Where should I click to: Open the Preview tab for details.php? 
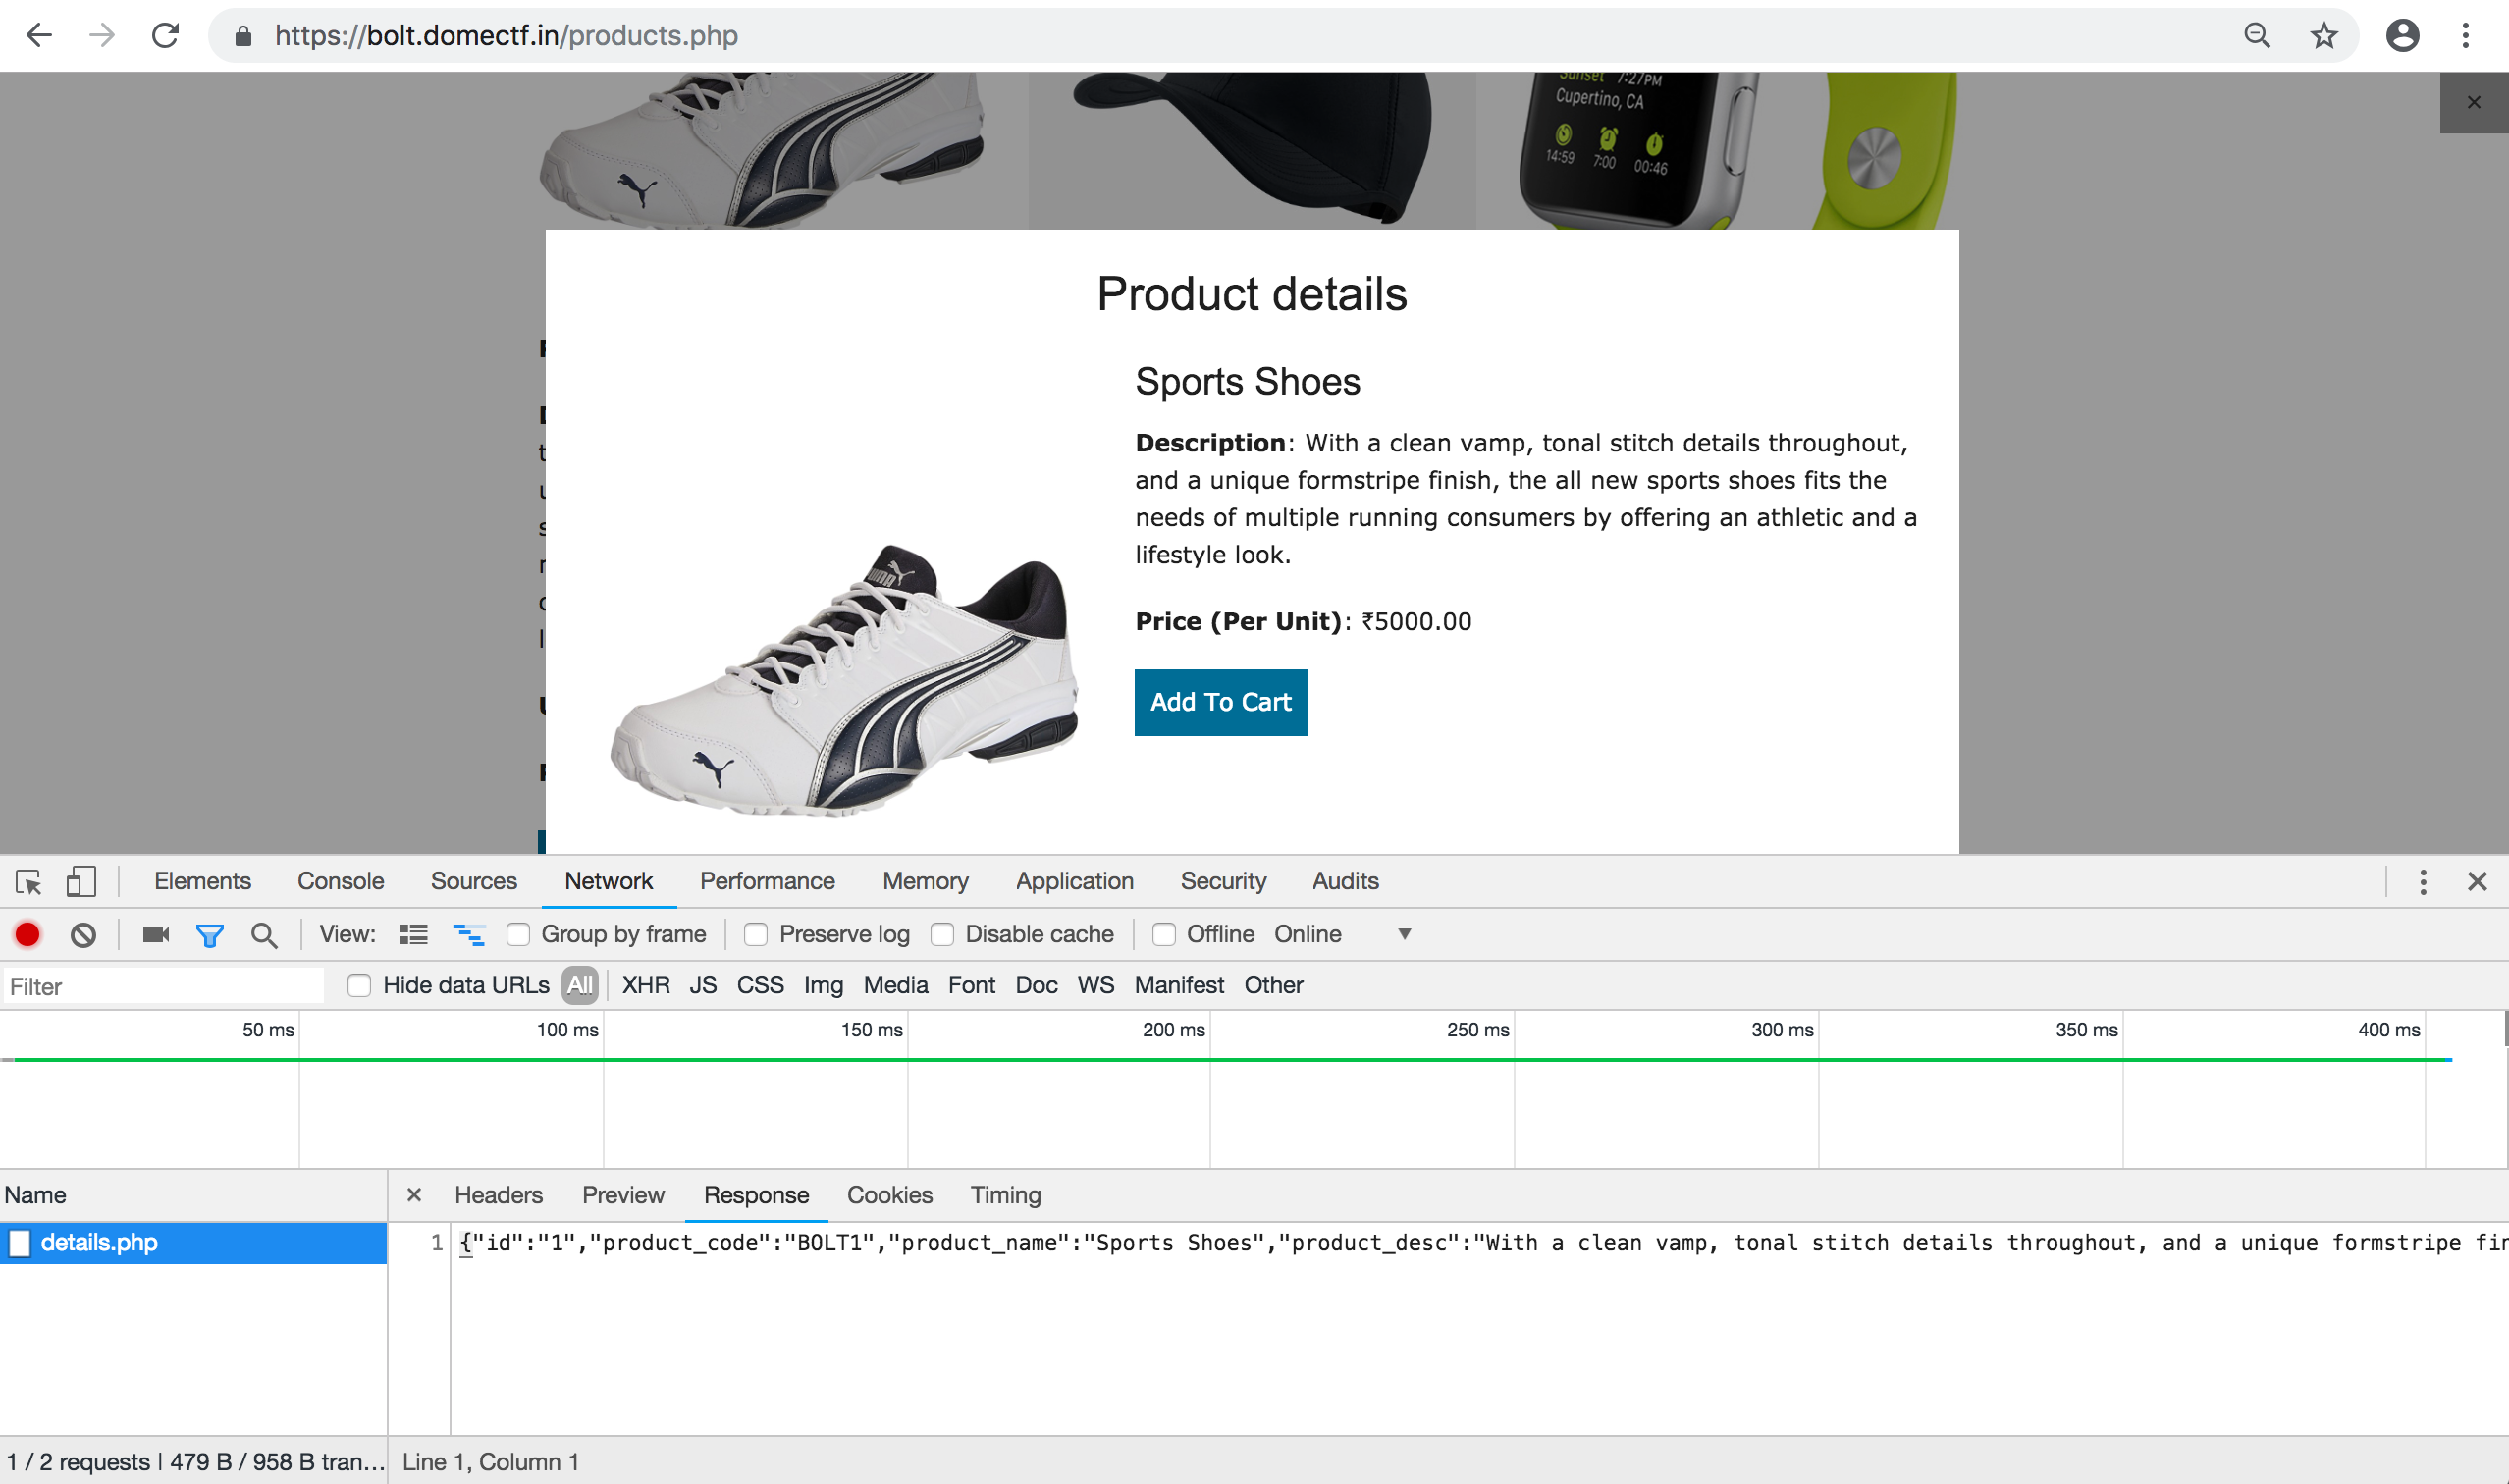(x=623, y=1195)
